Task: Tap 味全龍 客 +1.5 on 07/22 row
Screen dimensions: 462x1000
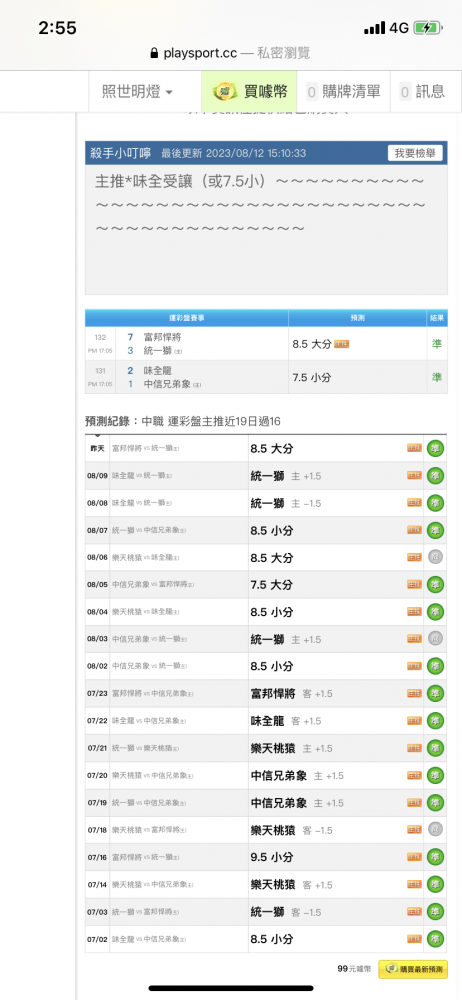Action: click(x=286, y=721)
